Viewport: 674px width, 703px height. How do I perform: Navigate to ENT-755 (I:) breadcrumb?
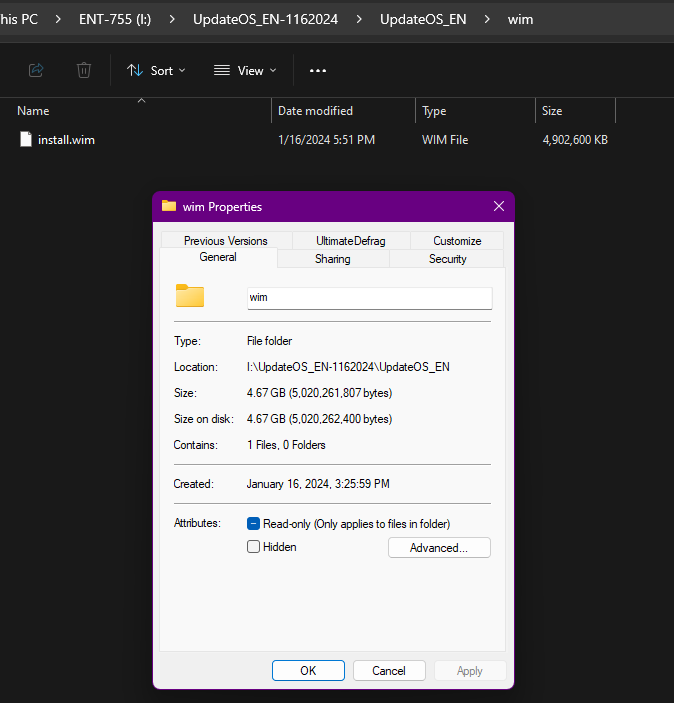(x=115, y=19)
